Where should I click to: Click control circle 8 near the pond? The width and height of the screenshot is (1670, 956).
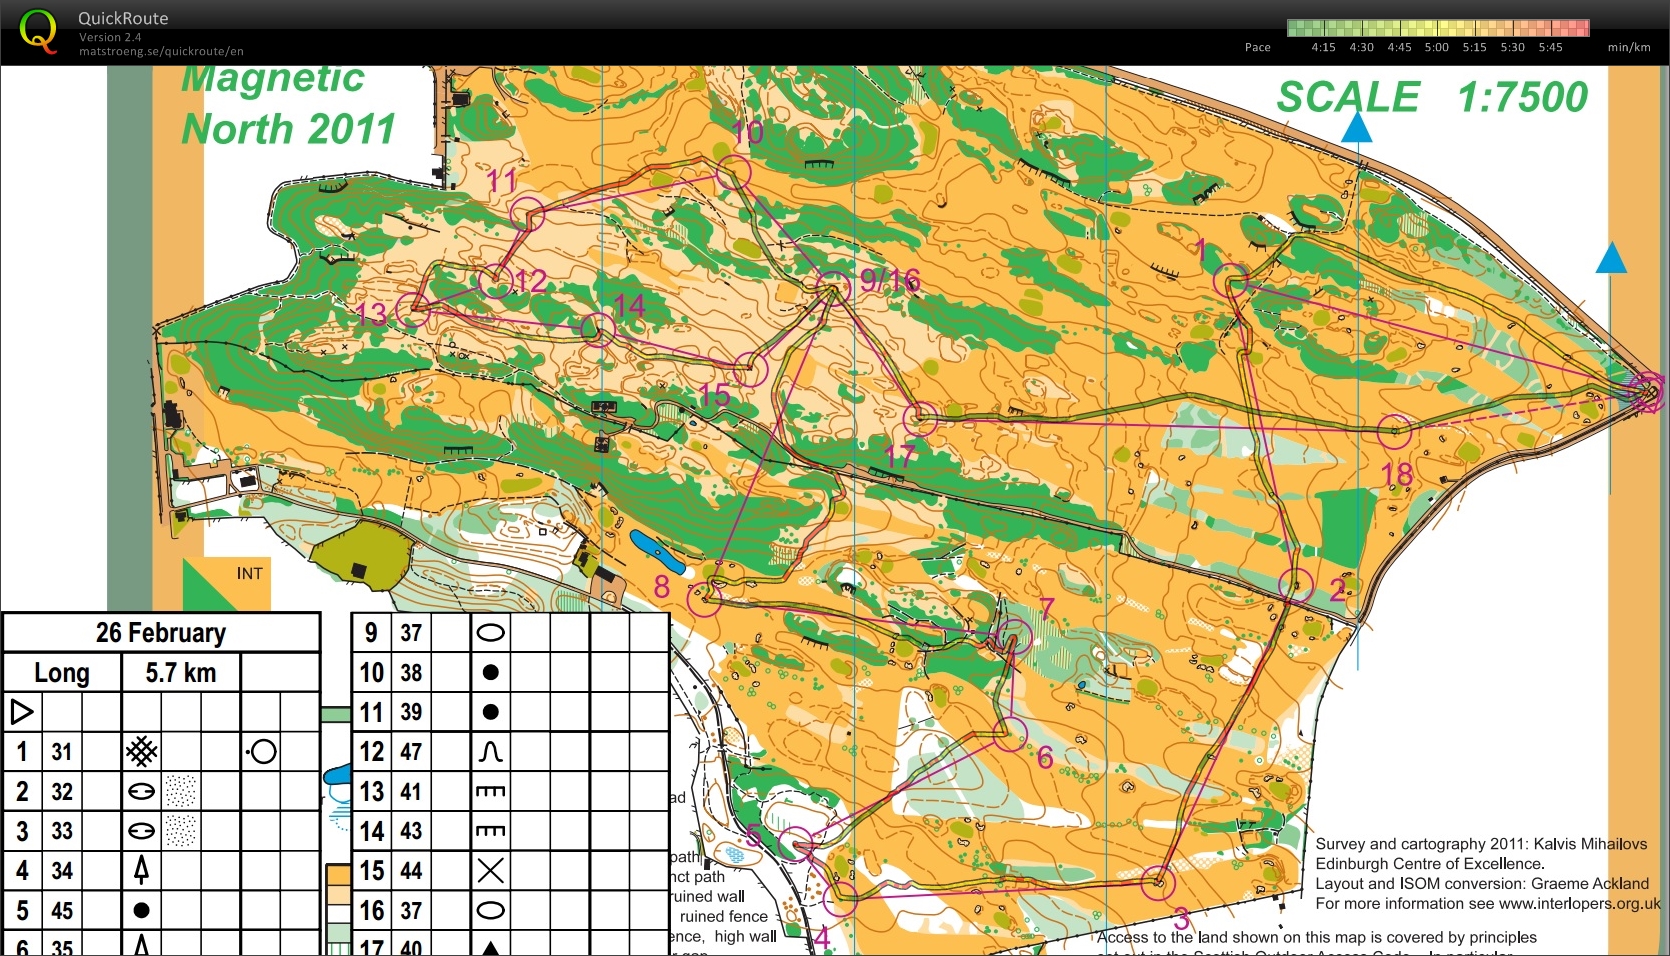(704, 599)
